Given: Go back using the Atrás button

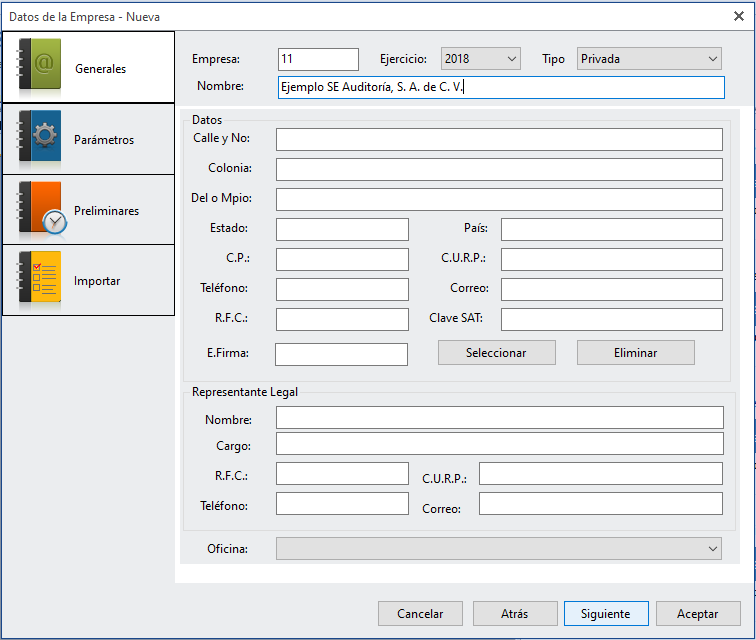Looking at the screenshot, I should (x=514, y=614).
